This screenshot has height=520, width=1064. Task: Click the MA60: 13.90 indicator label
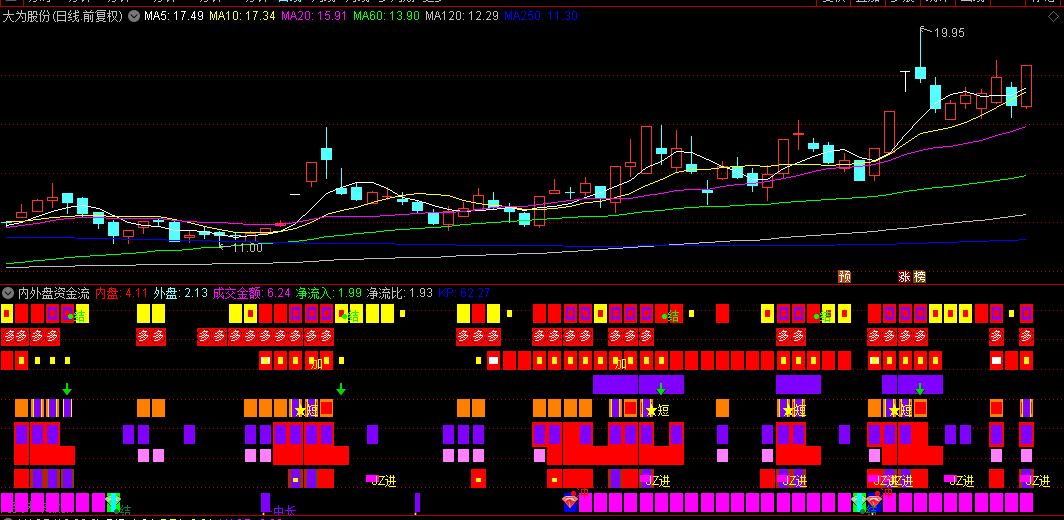point(386,15)
